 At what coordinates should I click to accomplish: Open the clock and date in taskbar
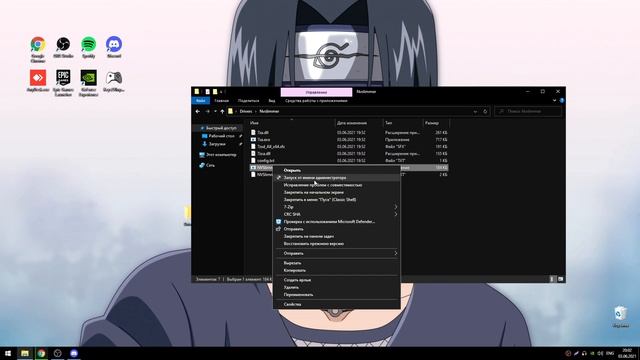tap(627, 353)
